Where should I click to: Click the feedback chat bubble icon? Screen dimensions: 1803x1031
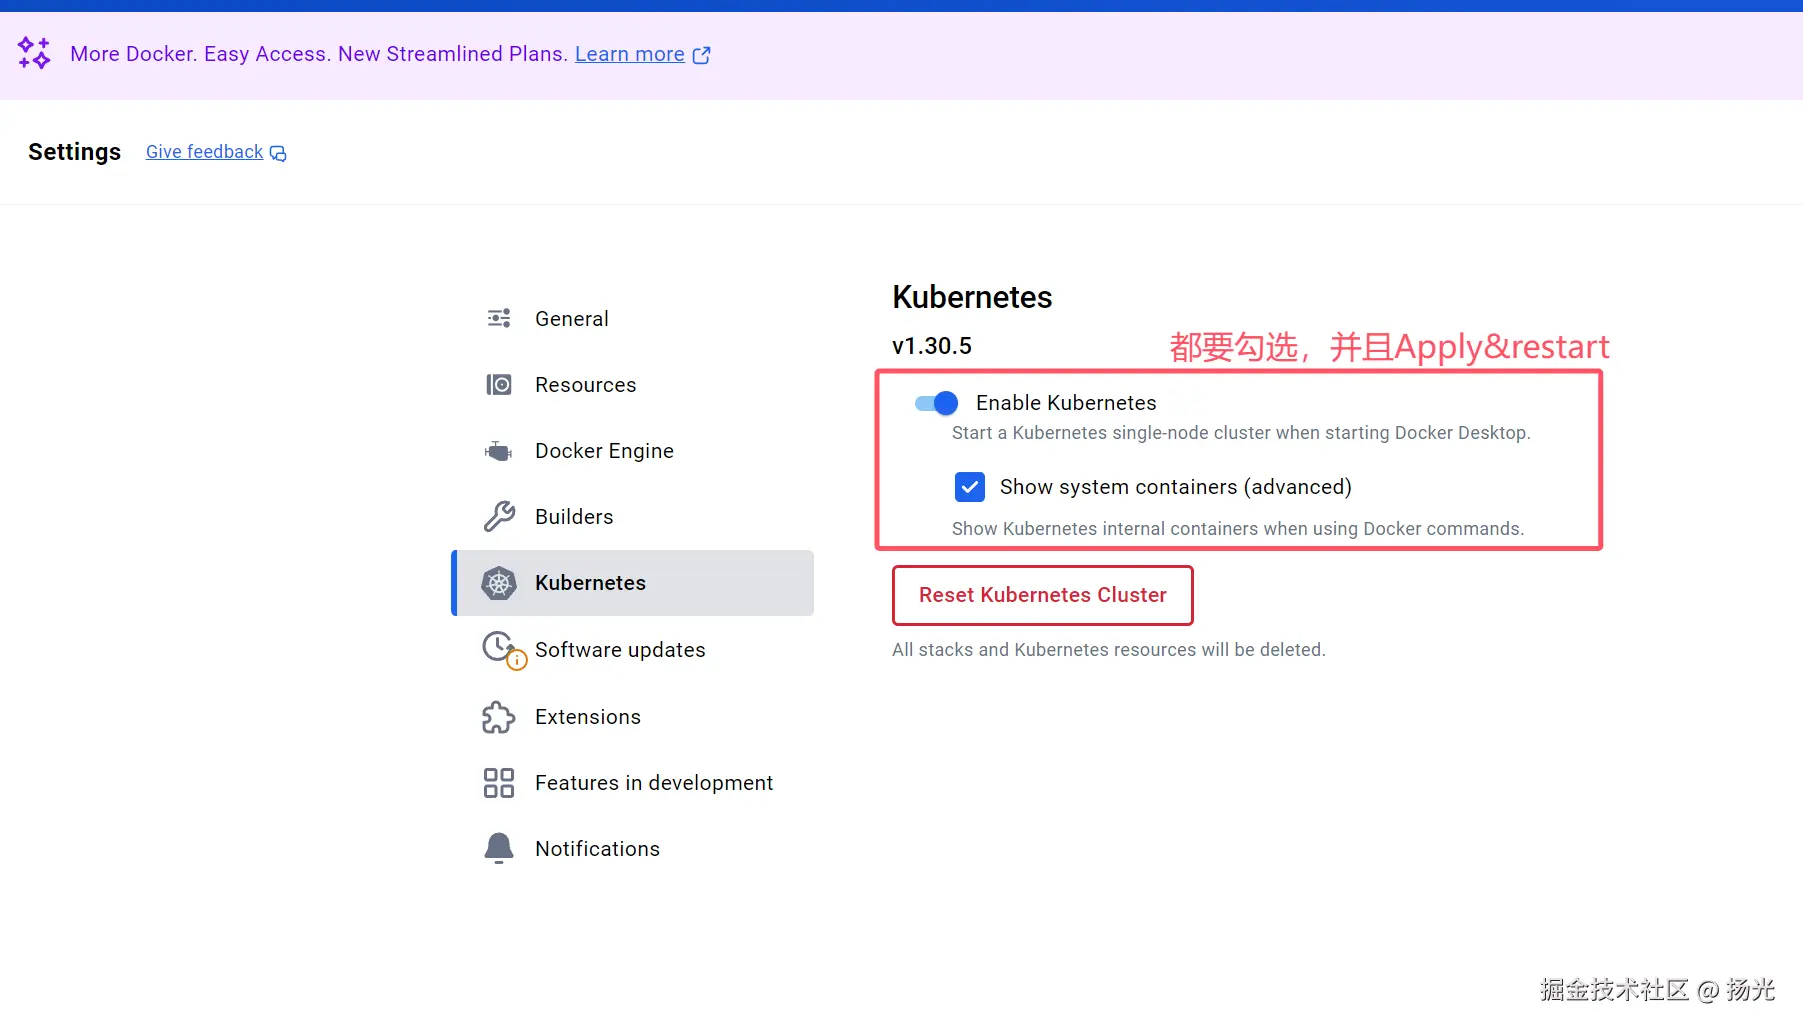pos(278,153)
